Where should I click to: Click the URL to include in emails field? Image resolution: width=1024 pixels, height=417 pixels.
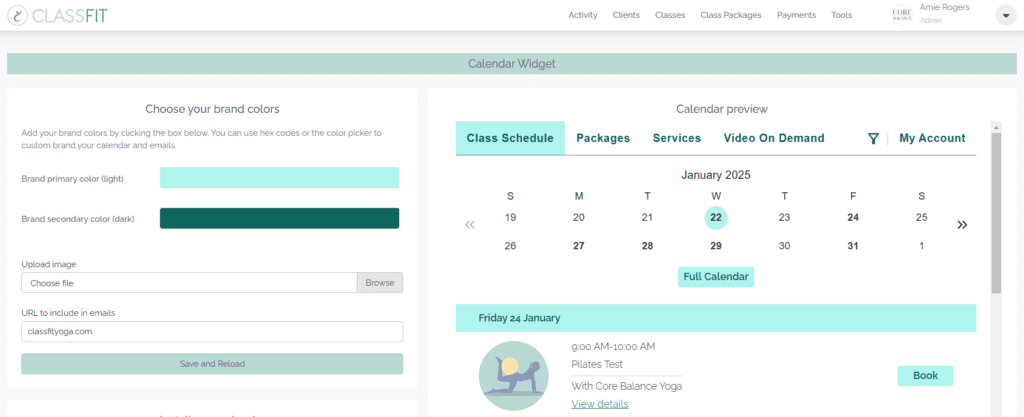tap(212, 332)
